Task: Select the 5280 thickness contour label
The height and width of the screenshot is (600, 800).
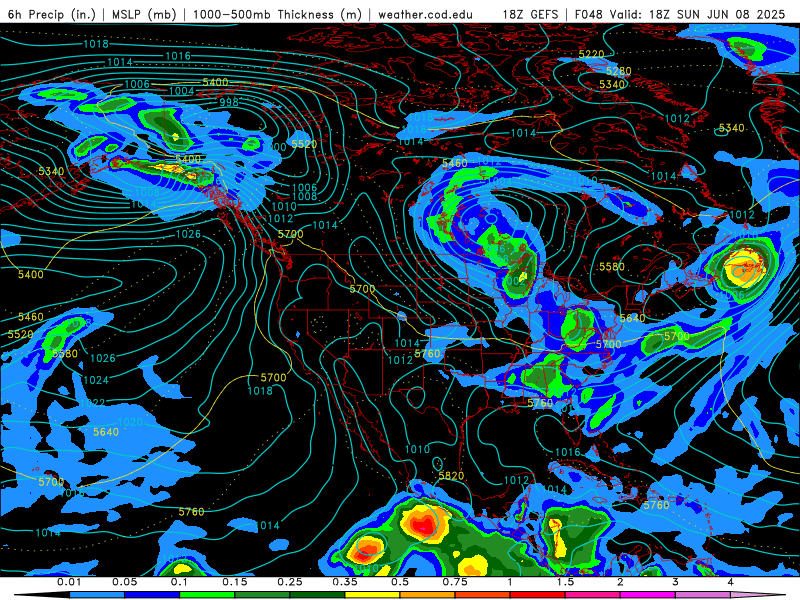Action: pyautogui.click(x=618, y=71)
